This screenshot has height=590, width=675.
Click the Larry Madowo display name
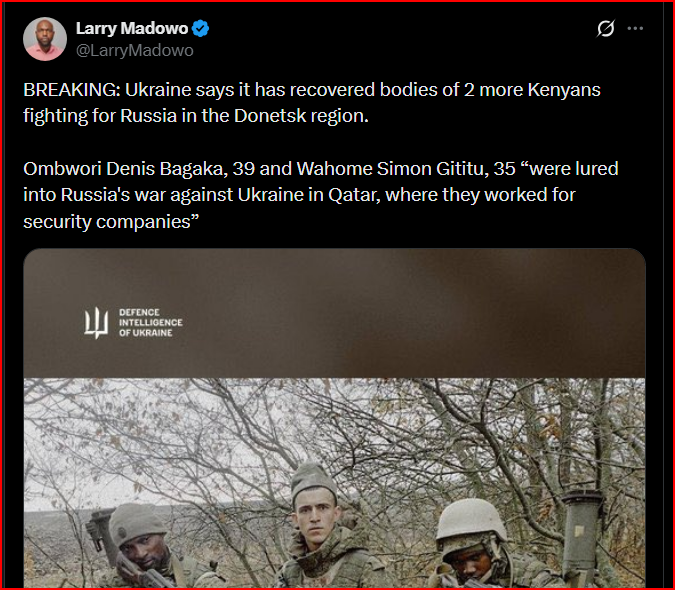[132, 28]
